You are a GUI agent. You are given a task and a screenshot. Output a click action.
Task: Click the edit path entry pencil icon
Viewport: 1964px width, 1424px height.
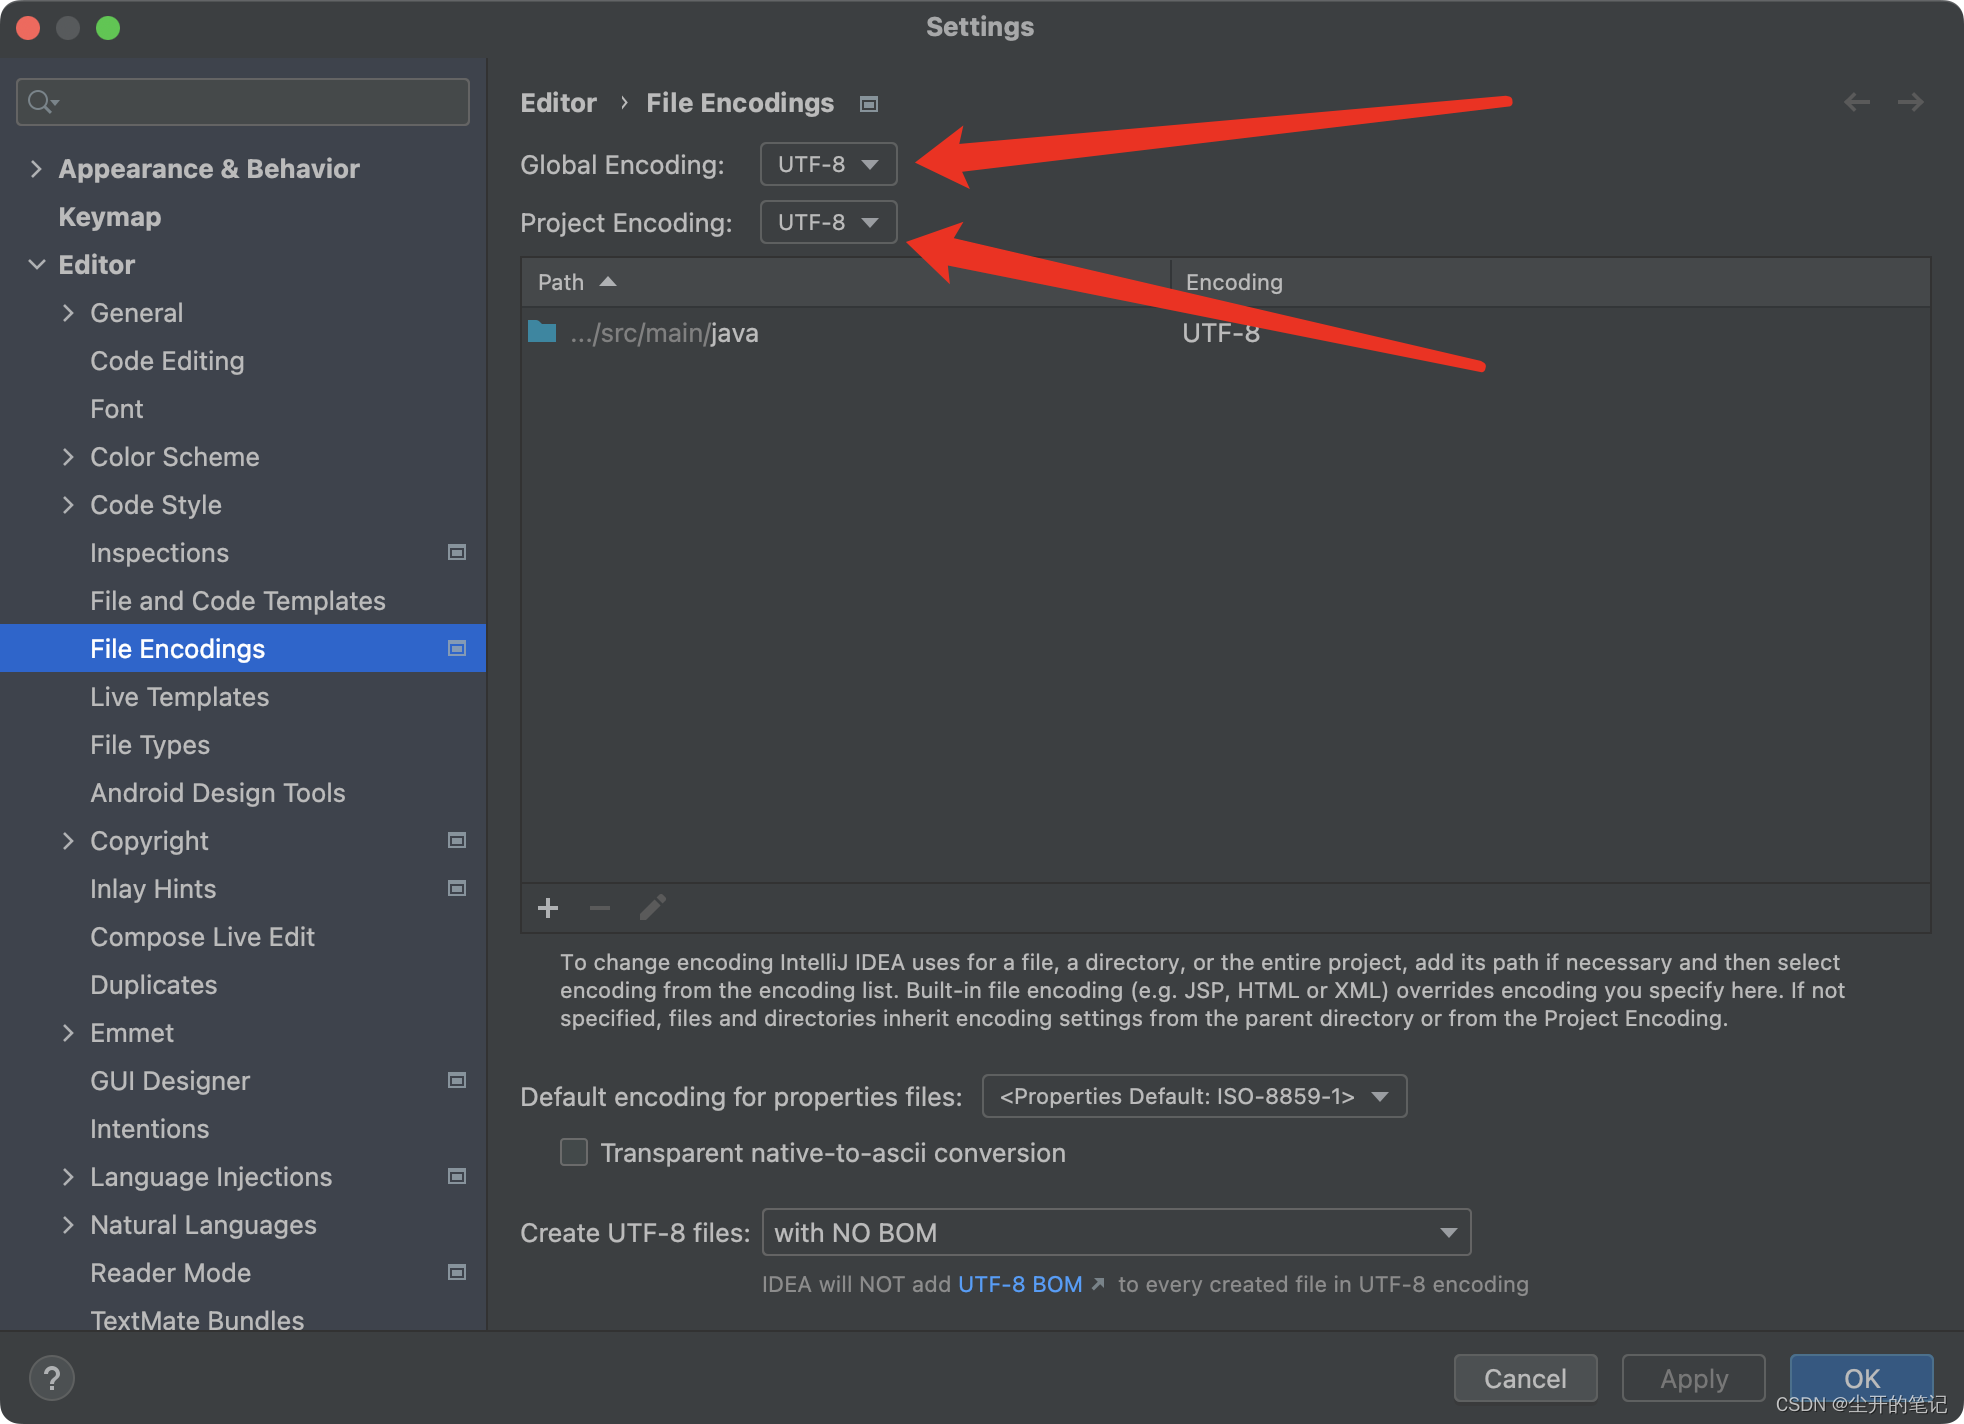(653, 907)
